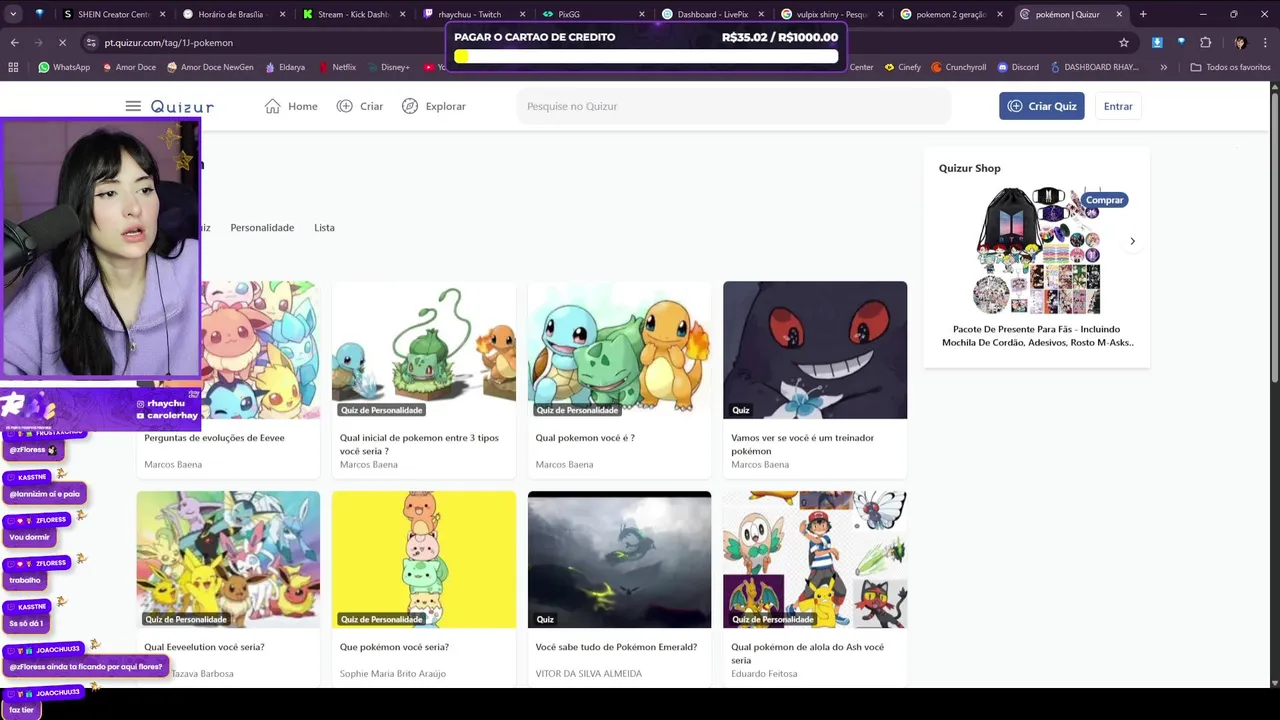
Task: Click the Entrar login button
Action: tap(1118, 106)
